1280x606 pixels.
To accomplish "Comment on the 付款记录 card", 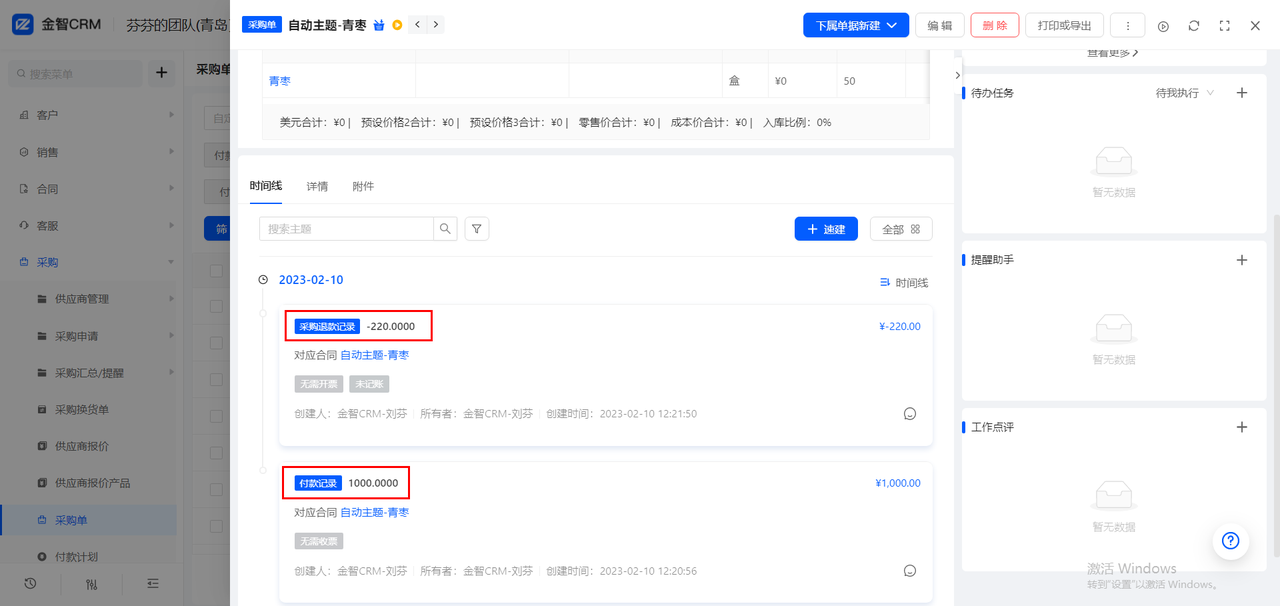I will 910,571.
